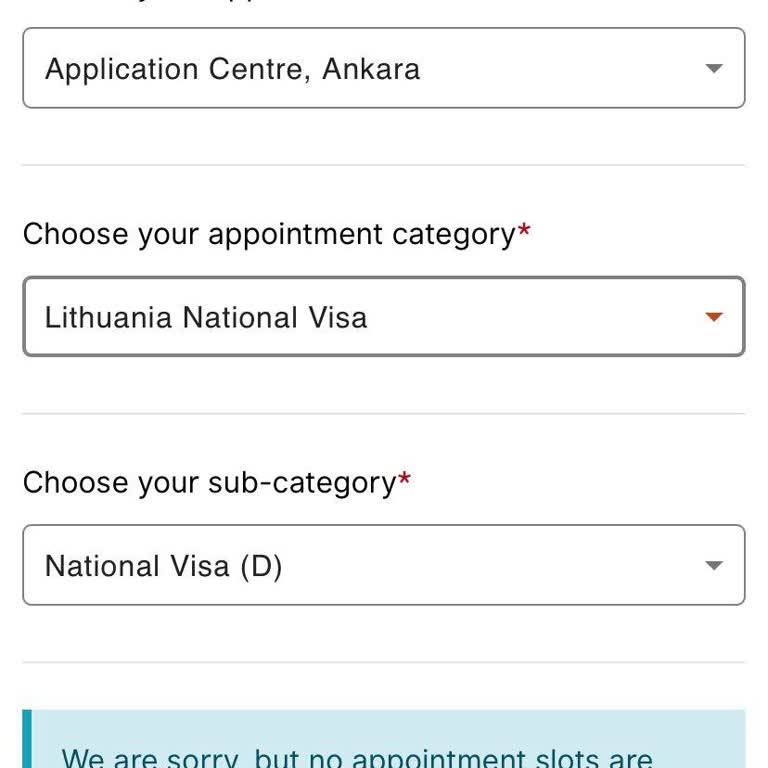Click the no appointment slots notice banner
This screenshot has width=768, height=768.
click(383, 740)
